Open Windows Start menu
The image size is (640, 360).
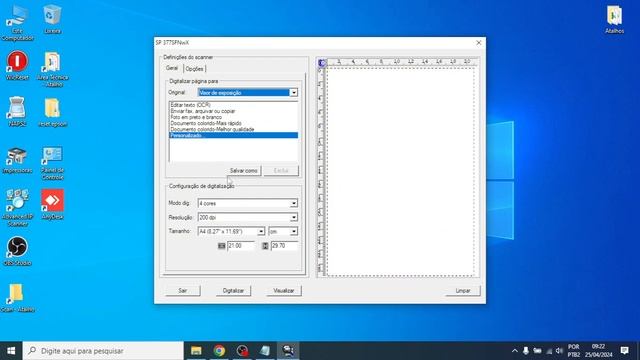tap(11, 351)
